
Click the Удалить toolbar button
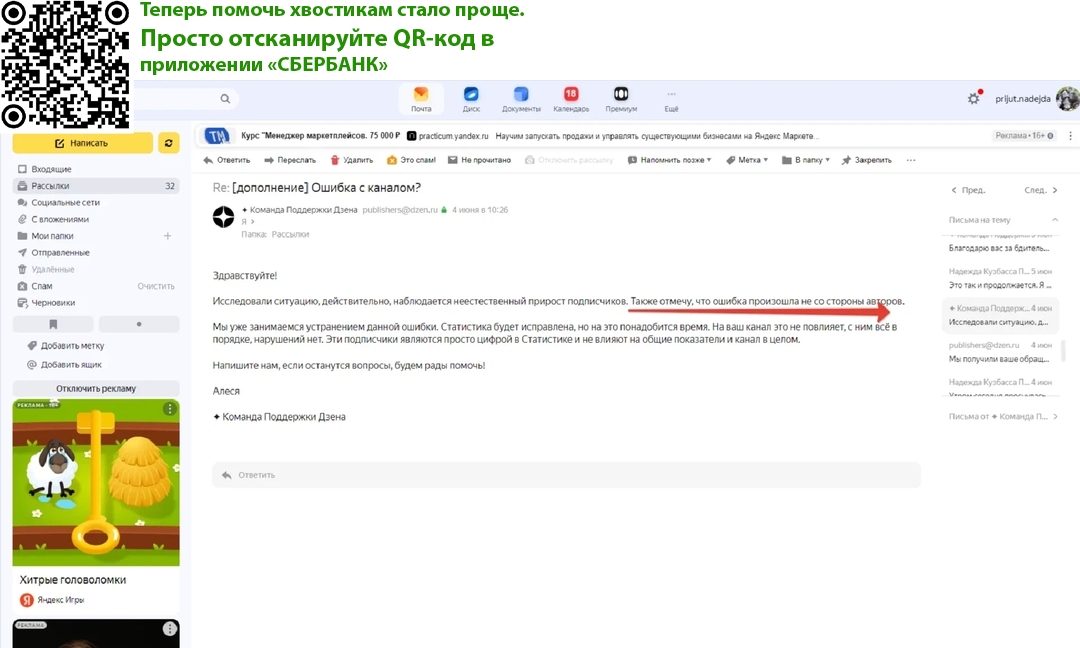351,160
